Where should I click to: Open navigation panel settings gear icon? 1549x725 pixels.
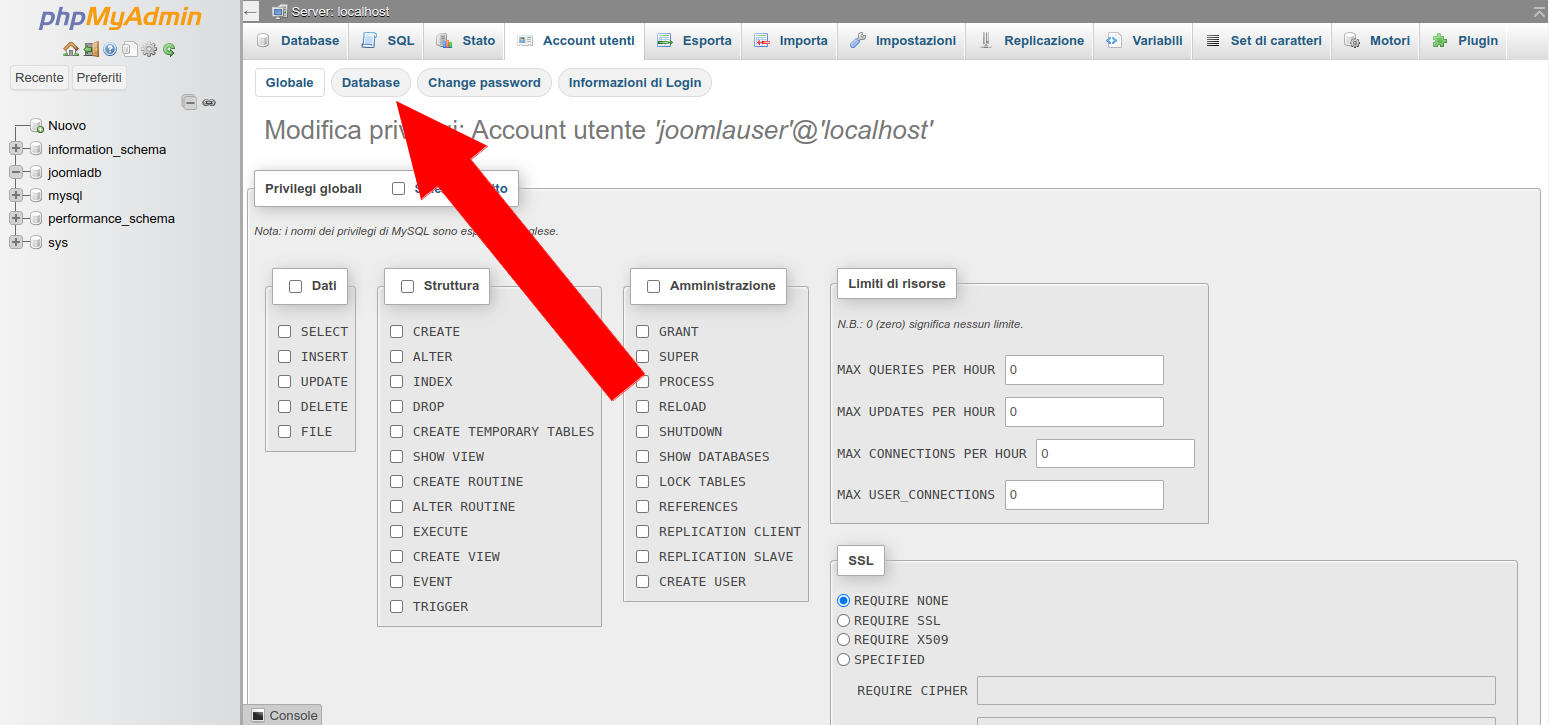[149, 49]
